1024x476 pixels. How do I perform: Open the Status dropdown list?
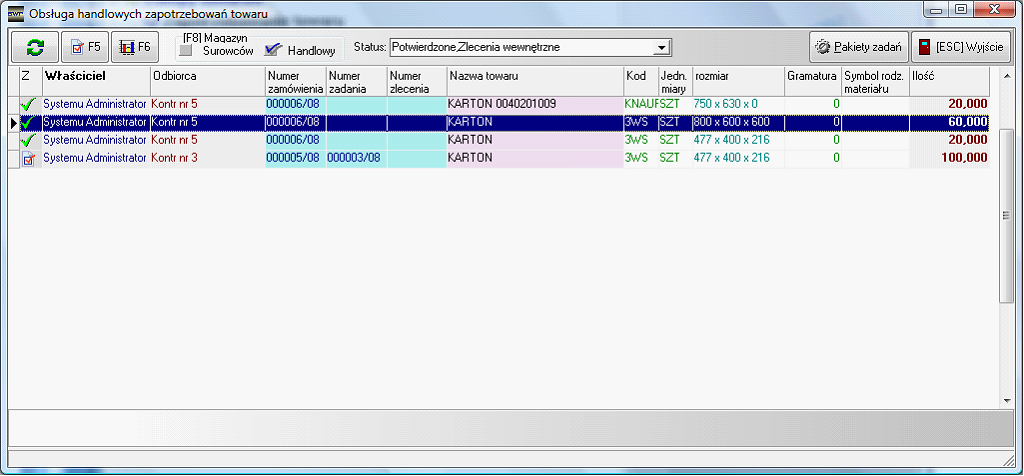coord(660,47)
